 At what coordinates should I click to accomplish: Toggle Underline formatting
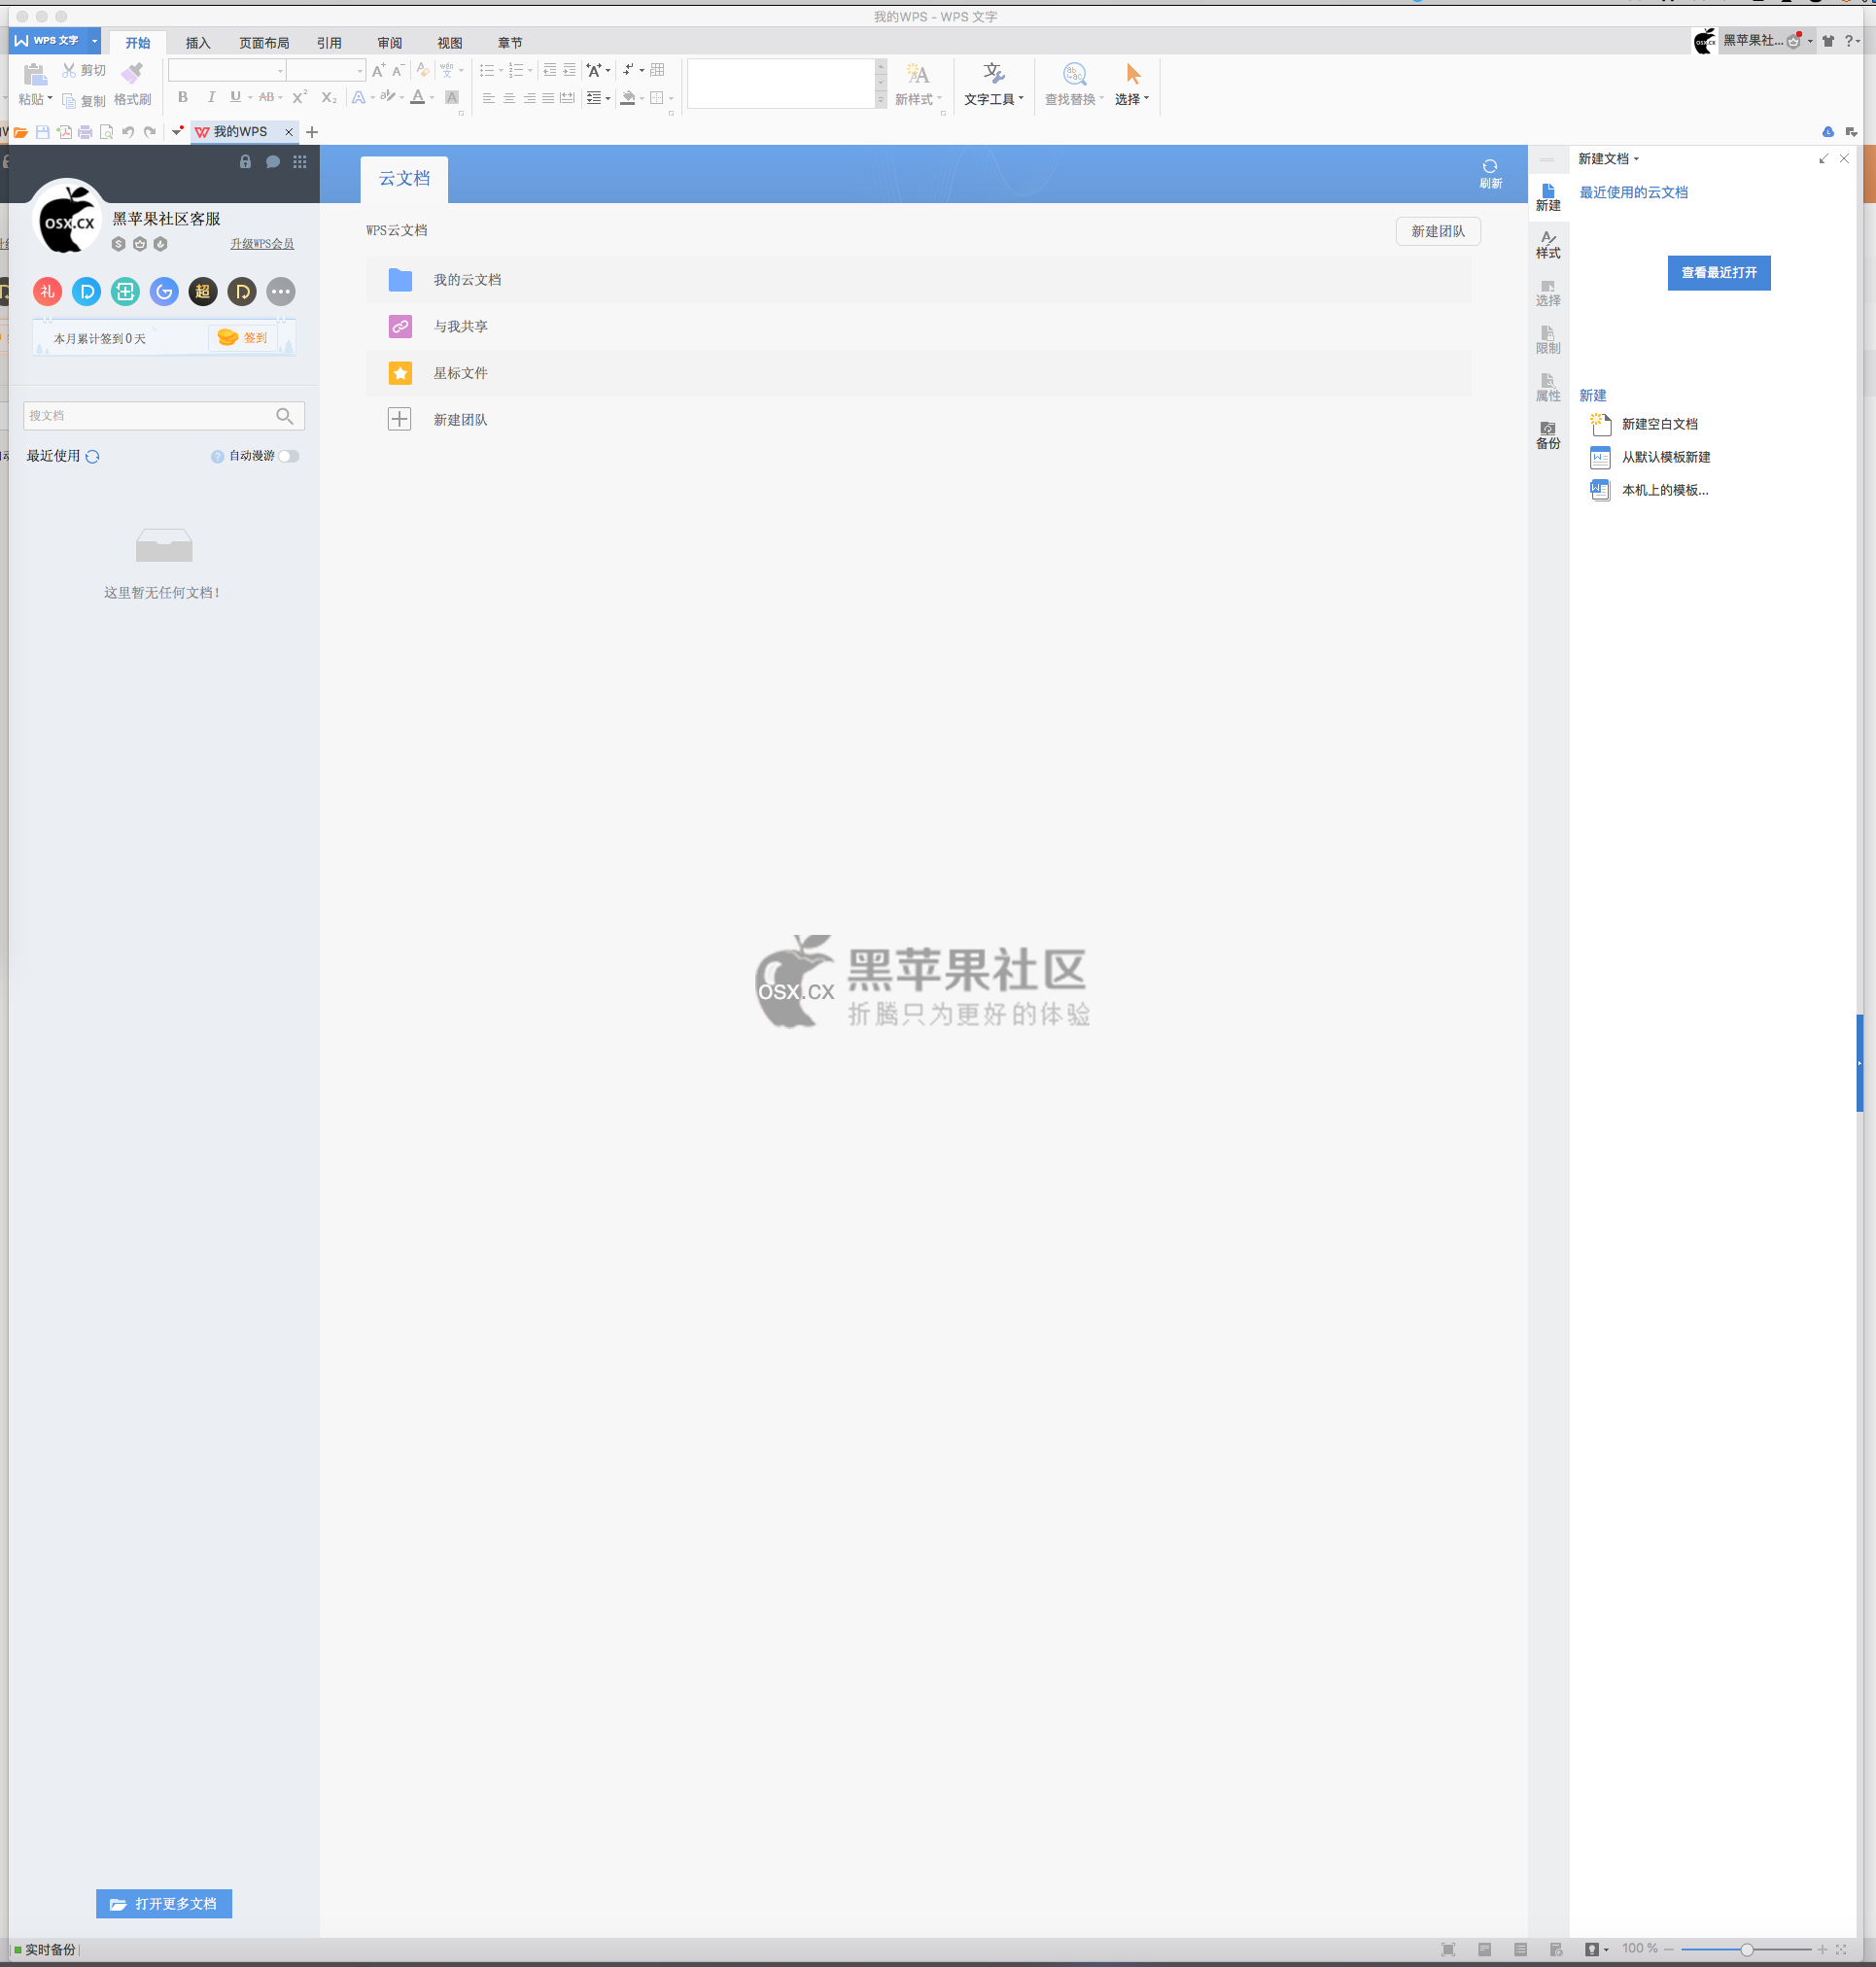coord(235,97)
